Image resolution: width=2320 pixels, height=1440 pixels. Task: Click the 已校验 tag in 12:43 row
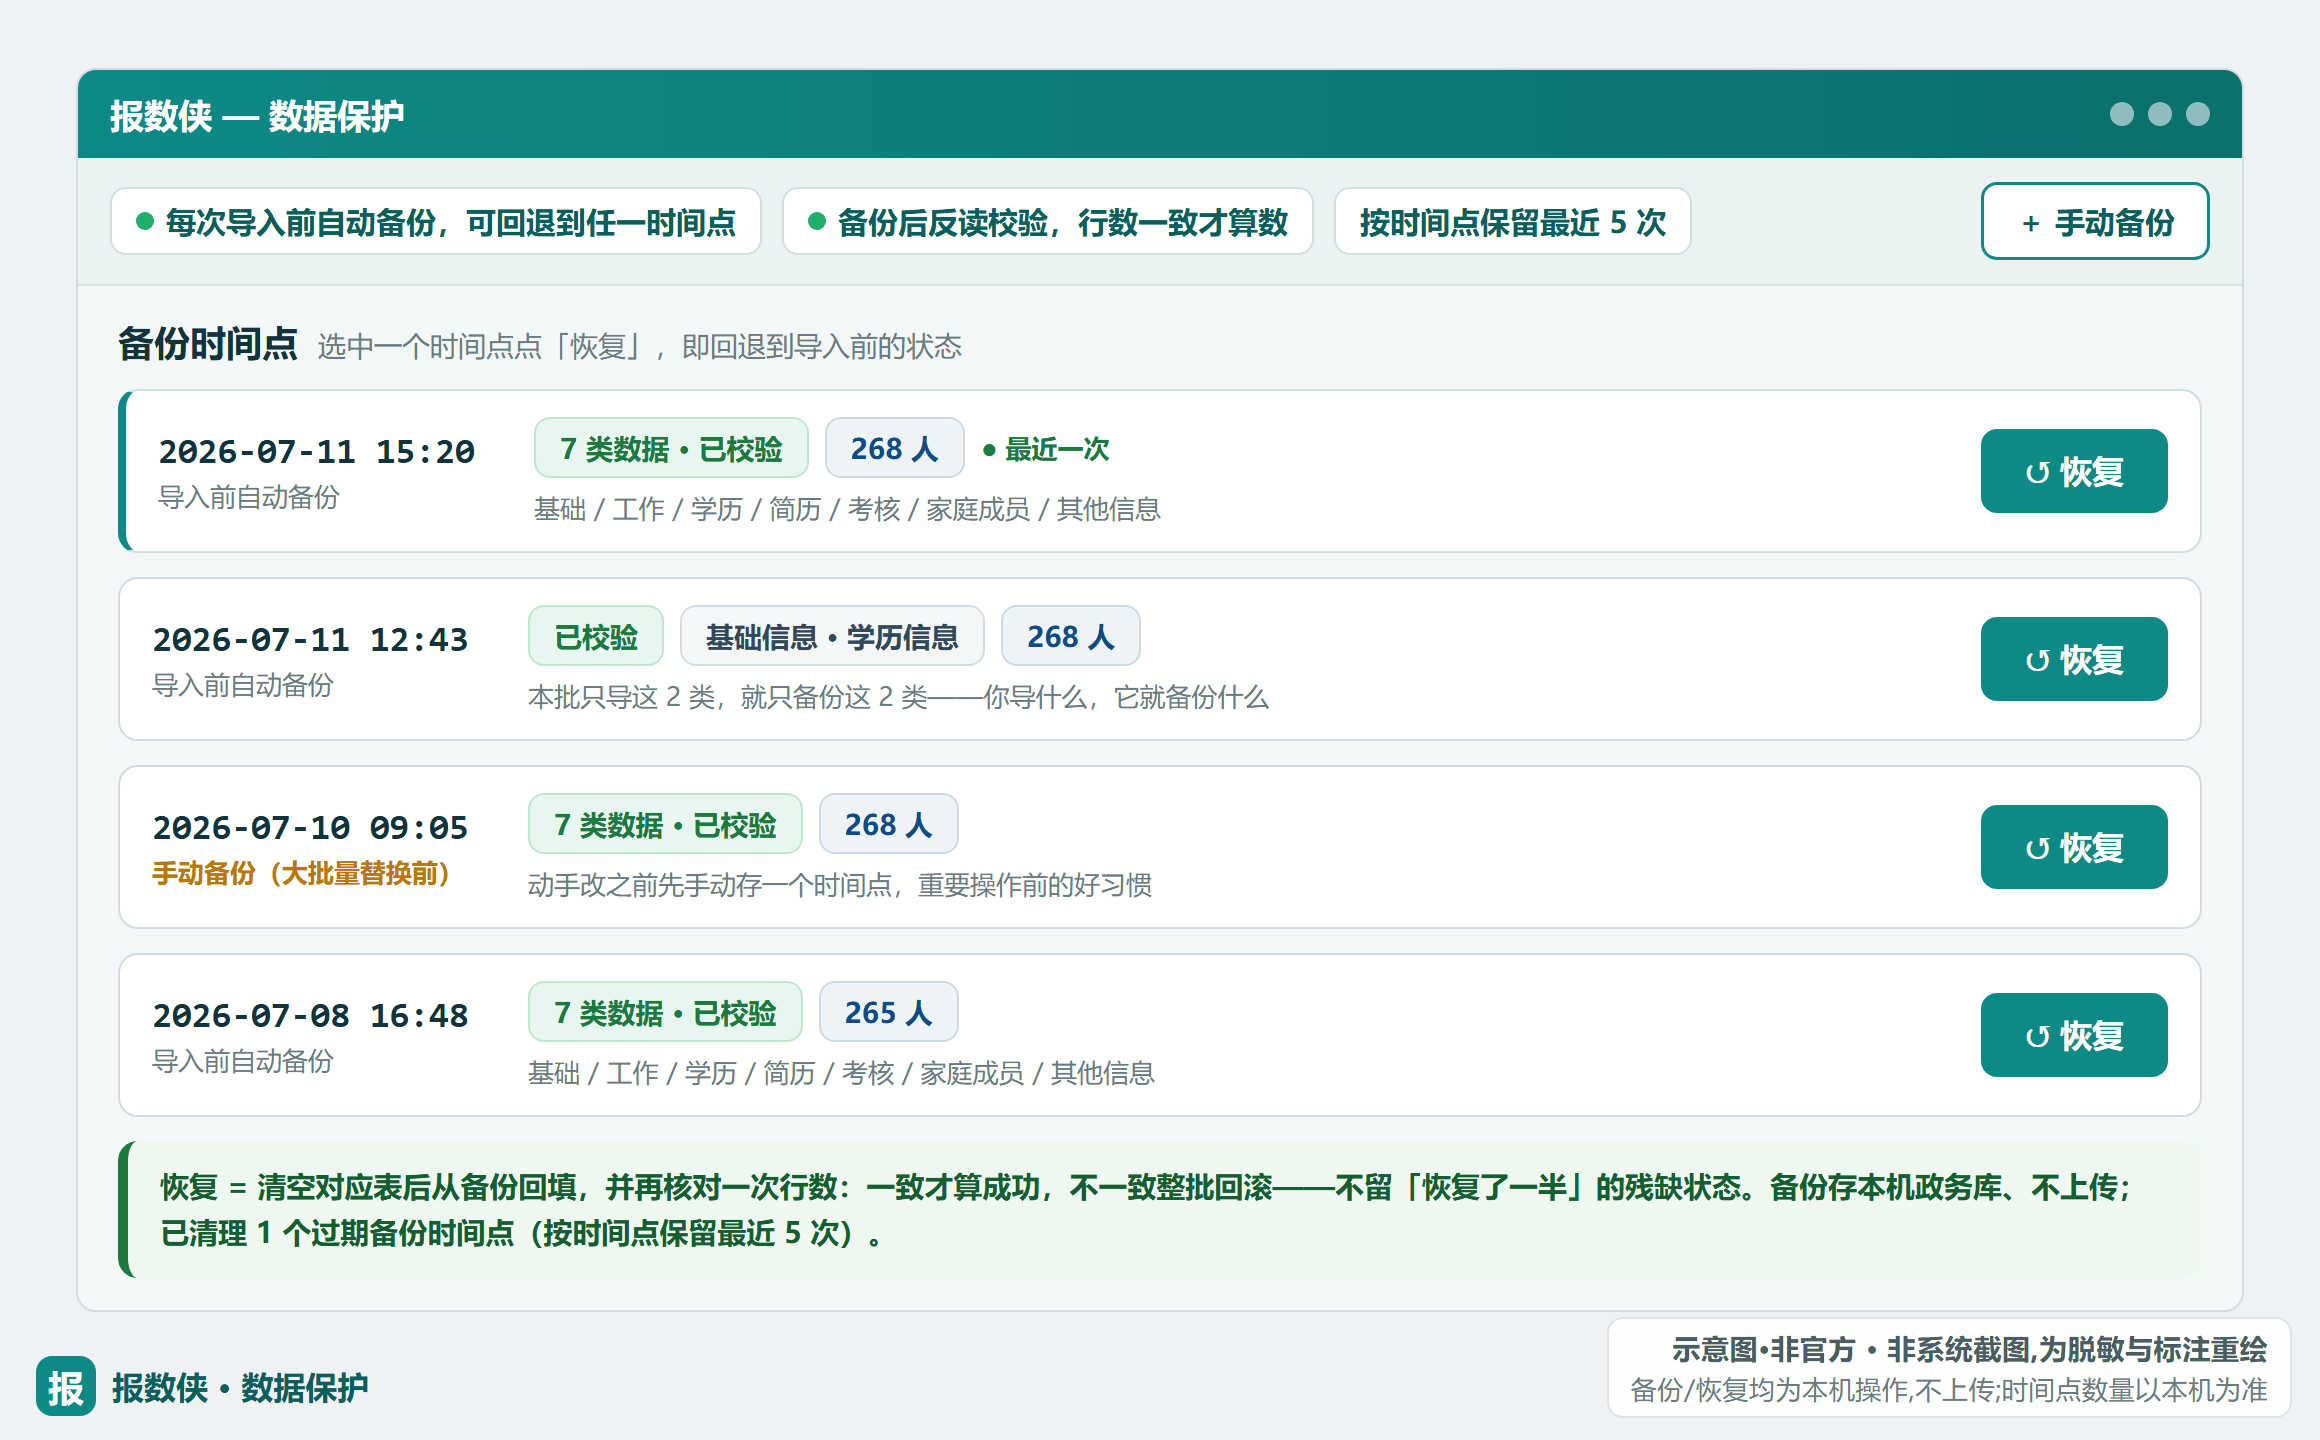point(596,636)
